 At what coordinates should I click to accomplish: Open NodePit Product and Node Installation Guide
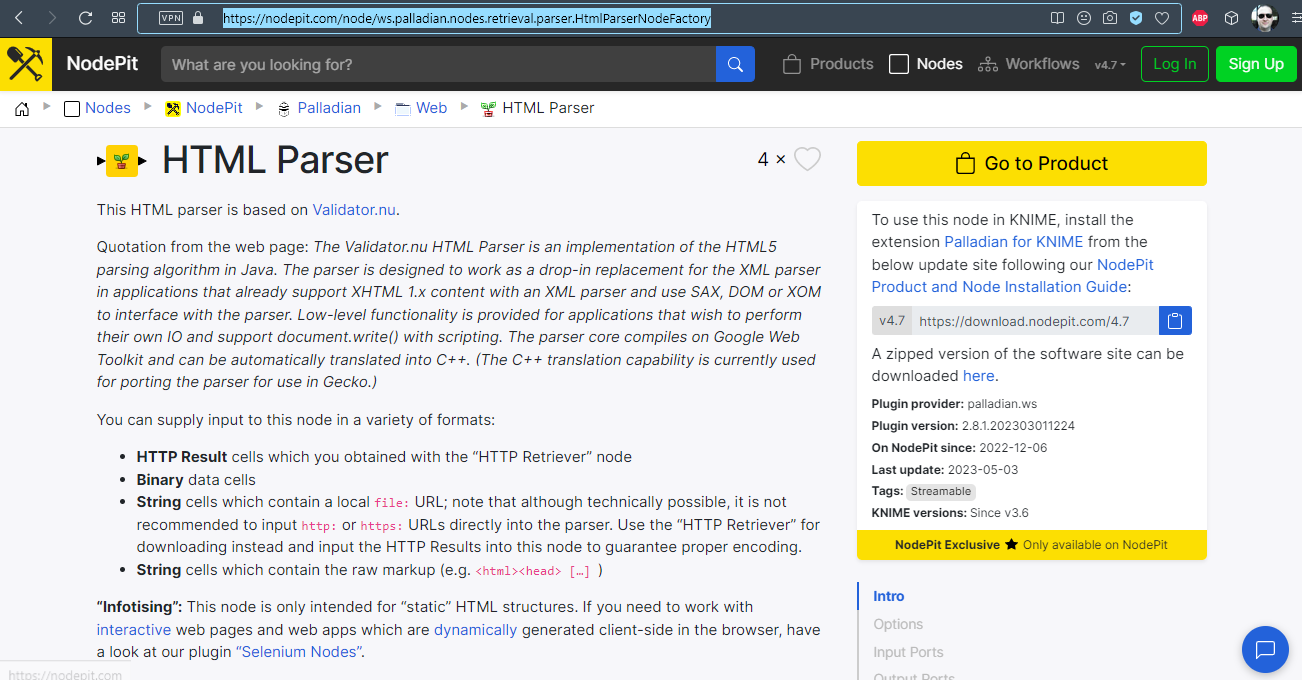1013,276
